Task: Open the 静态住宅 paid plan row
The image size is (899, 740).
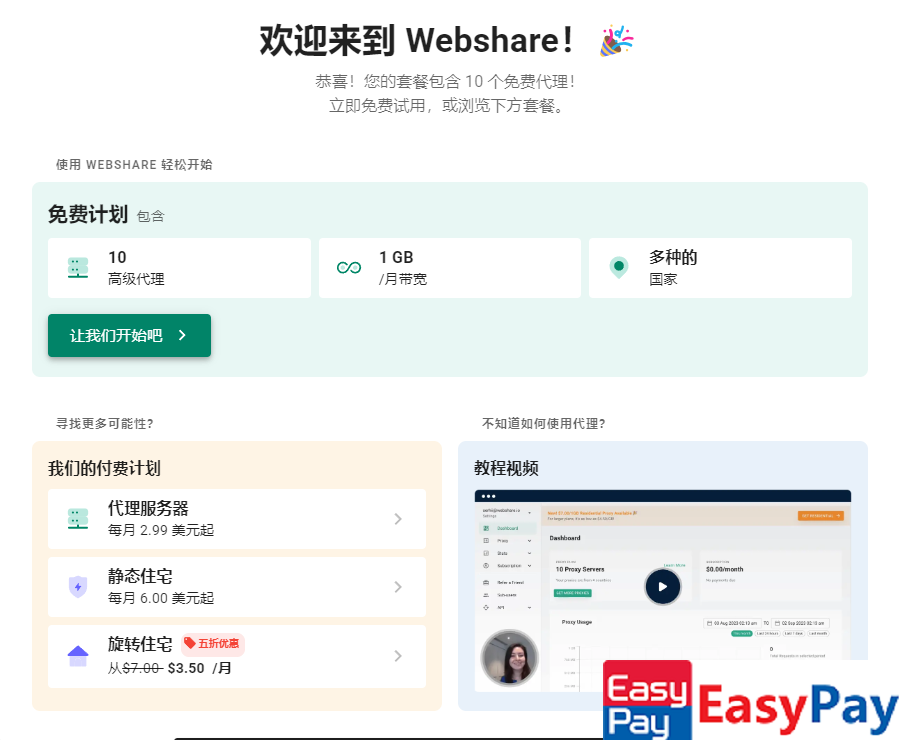Action: pyautogui.click(x=237, y=587)
